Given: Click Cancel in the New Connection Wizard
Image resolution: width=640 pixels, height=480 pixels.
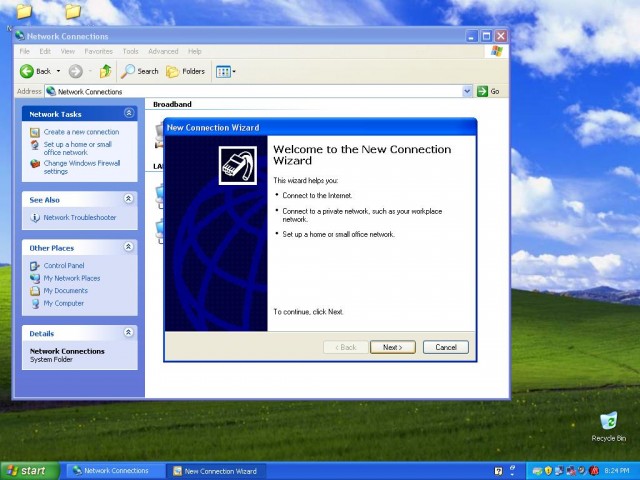Looking at the screenshot, I should [446, 347].
